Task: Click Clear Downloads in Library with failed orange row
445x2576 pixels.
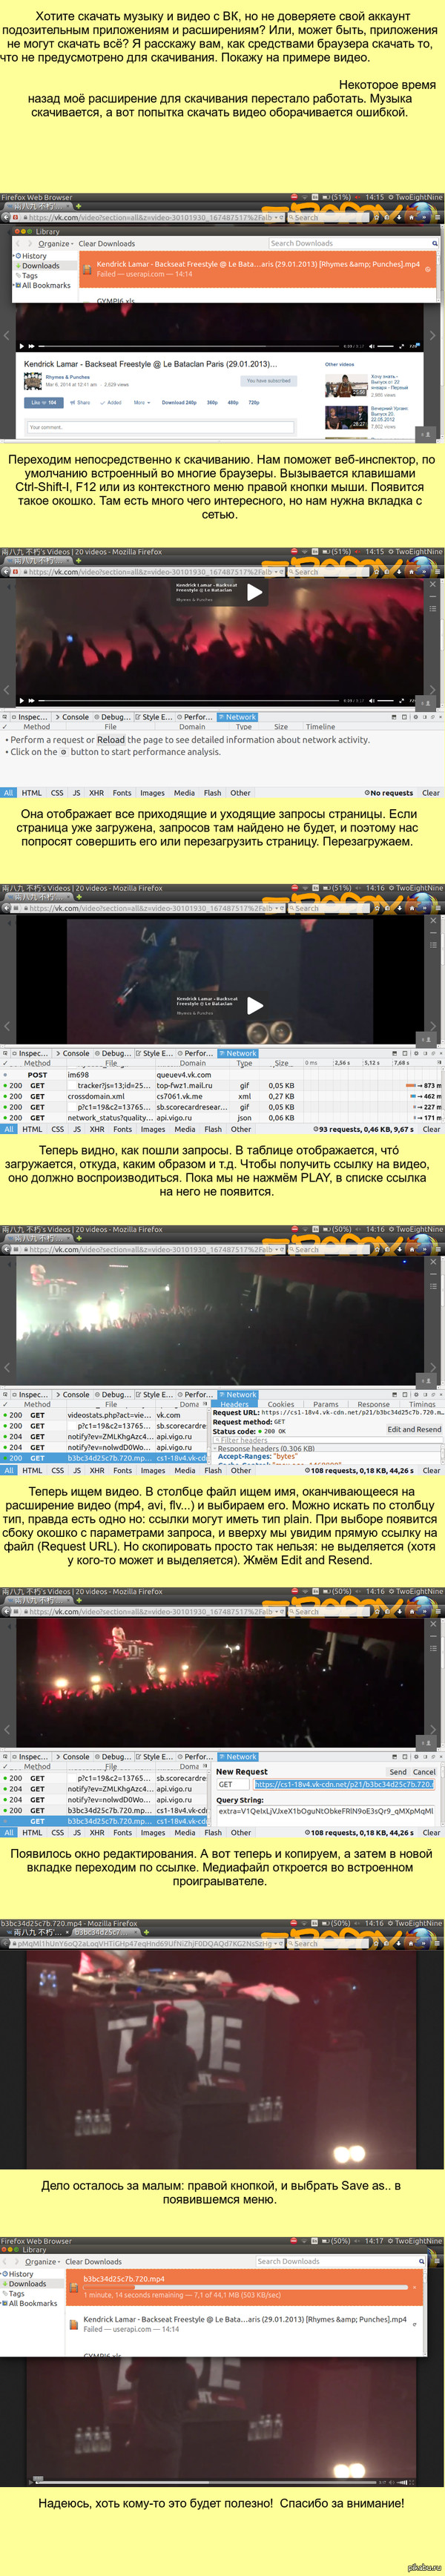Action: 107,243
